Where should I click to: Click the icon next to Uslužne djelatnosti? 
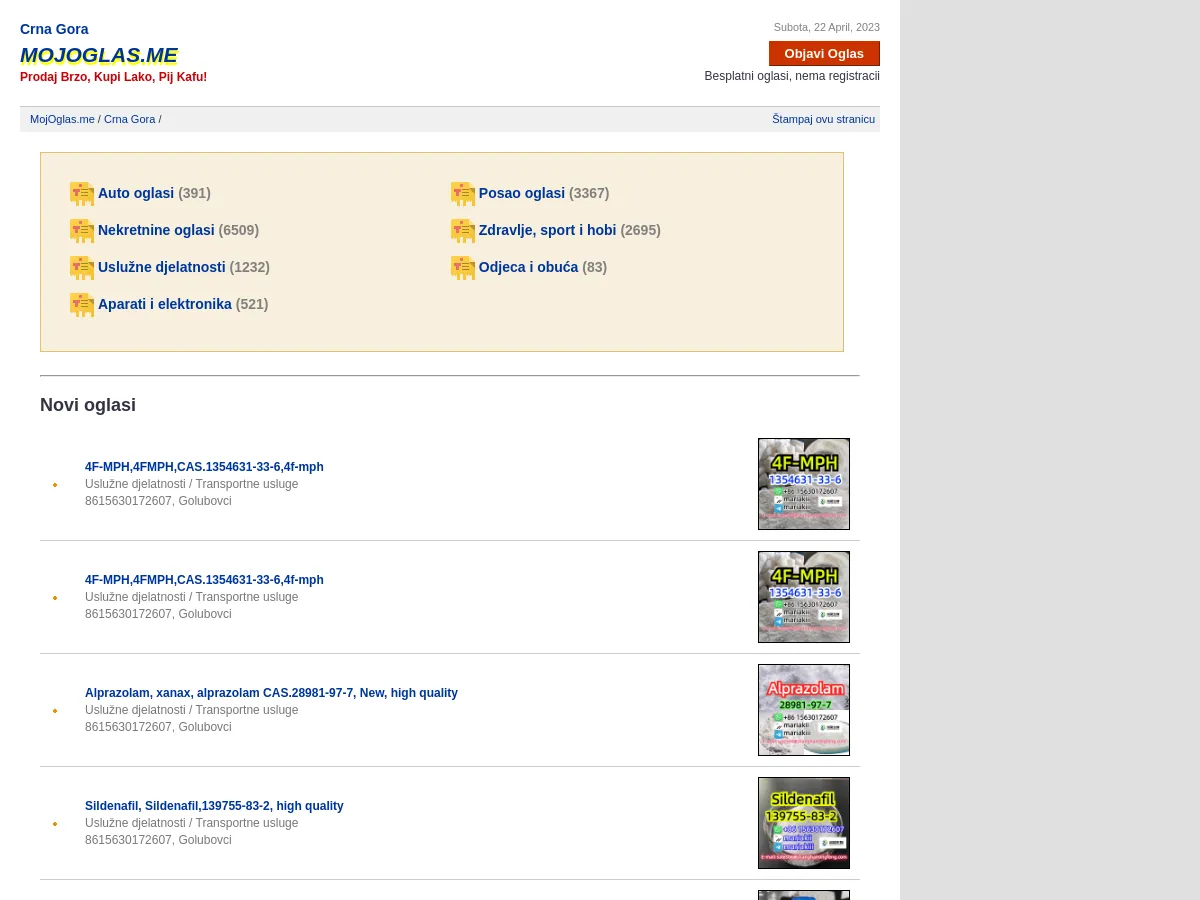pos(82,267)
